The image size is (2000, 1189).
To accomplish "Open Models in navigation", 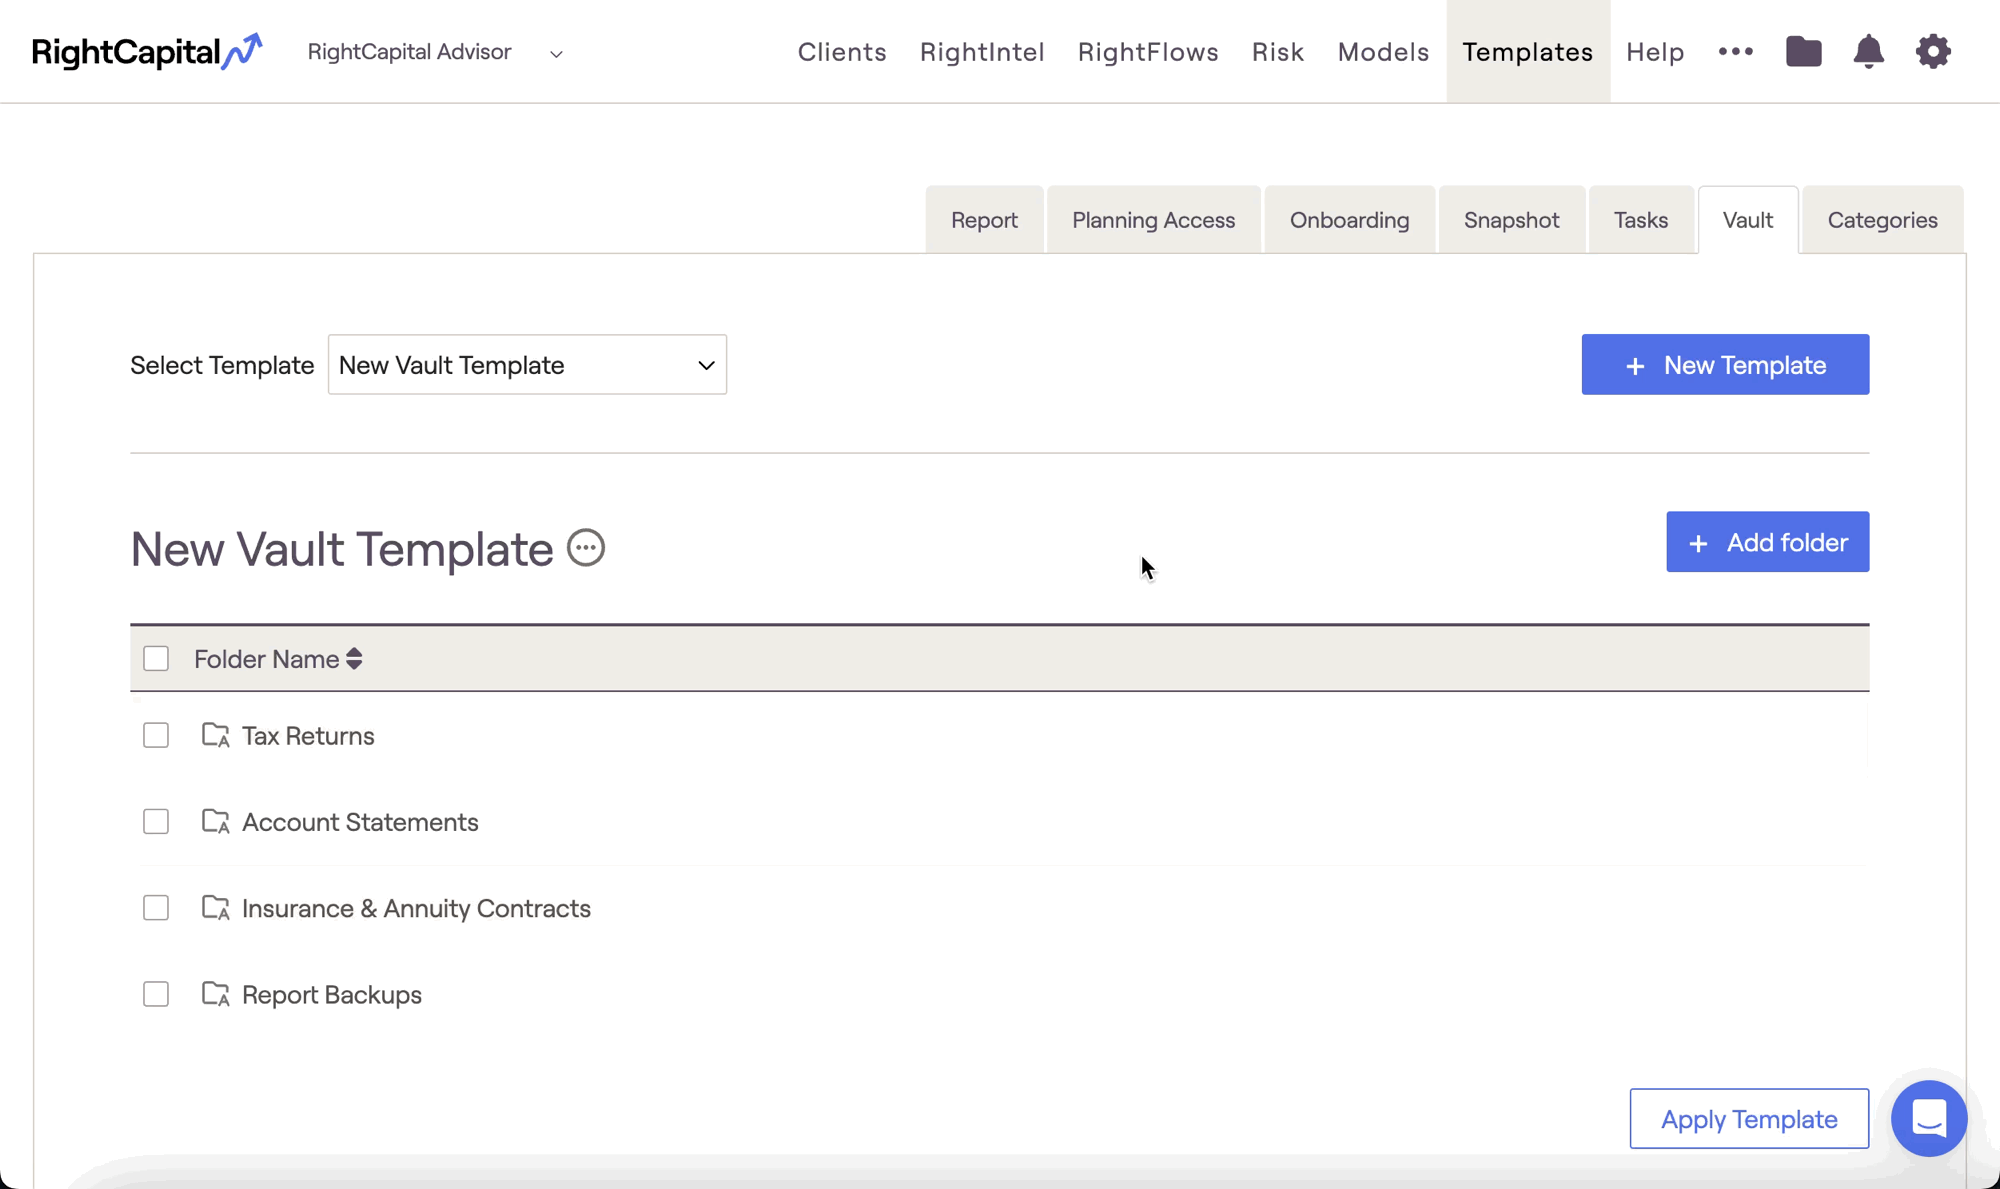I will [1383, 52].
